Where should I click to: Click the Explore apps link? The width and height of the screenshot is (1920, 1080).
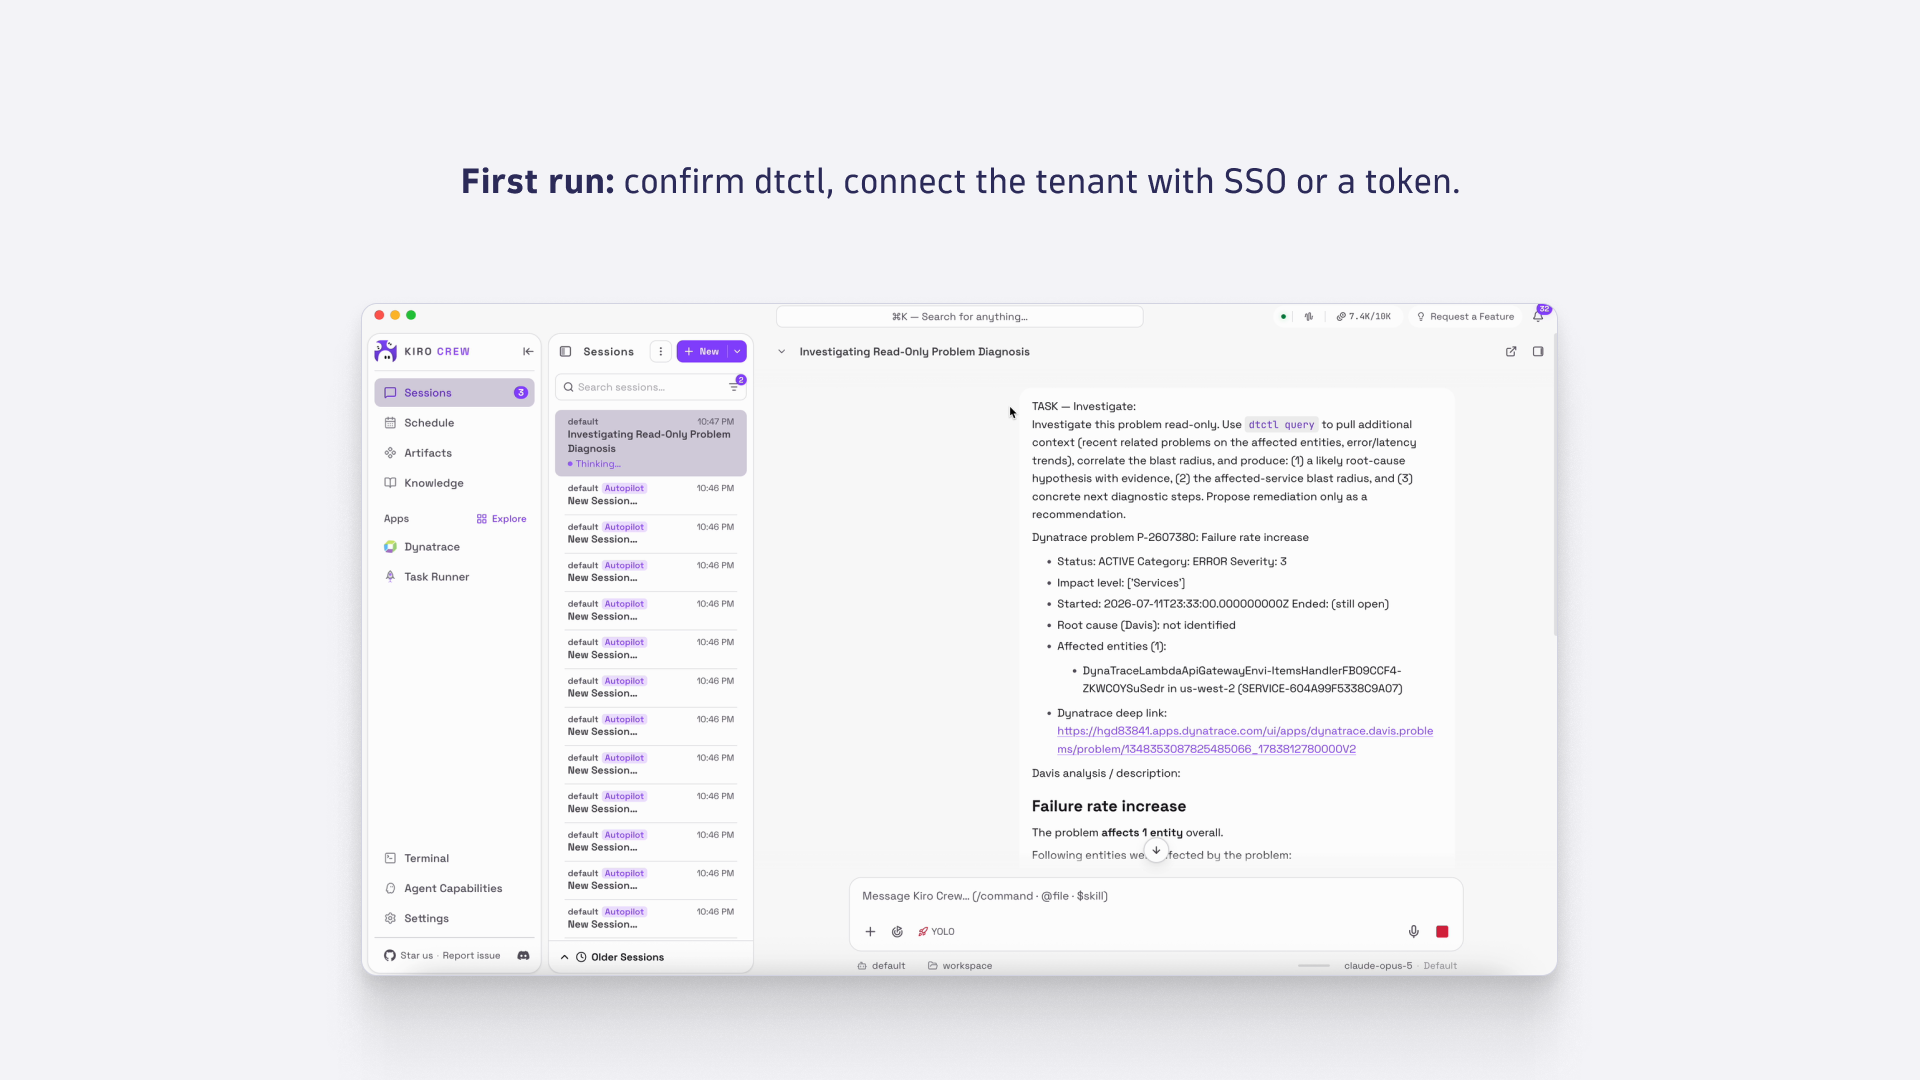501,519
